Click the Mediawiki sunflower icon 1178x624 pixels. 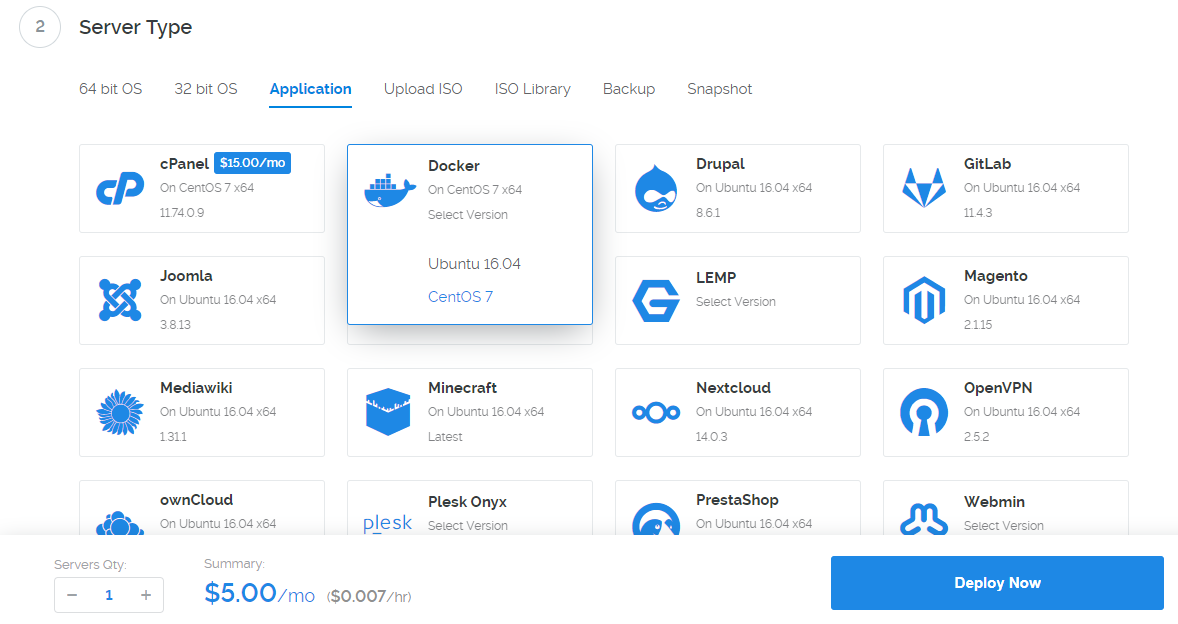coord(120,412)
